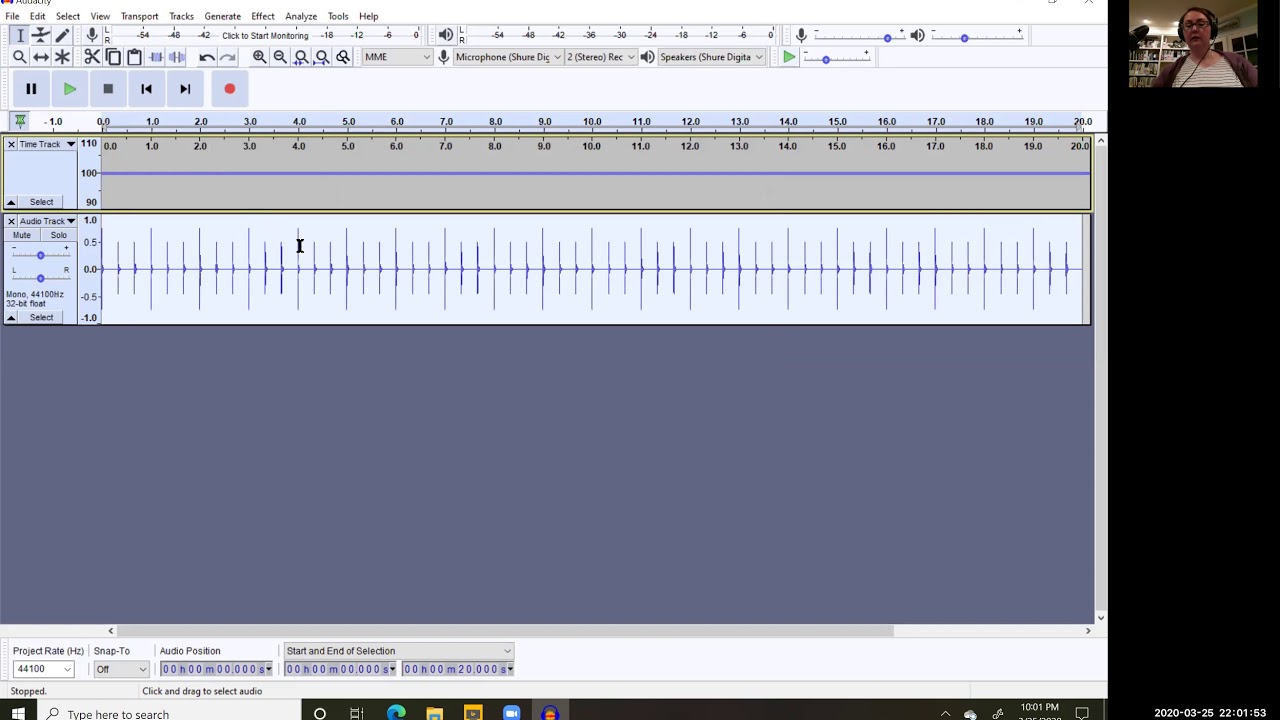Image resolution: width=1280 pixels, height=720 pixels.
Task: Close the Time Track with its X
Action: pyautogui.click(x=11, y=144)
